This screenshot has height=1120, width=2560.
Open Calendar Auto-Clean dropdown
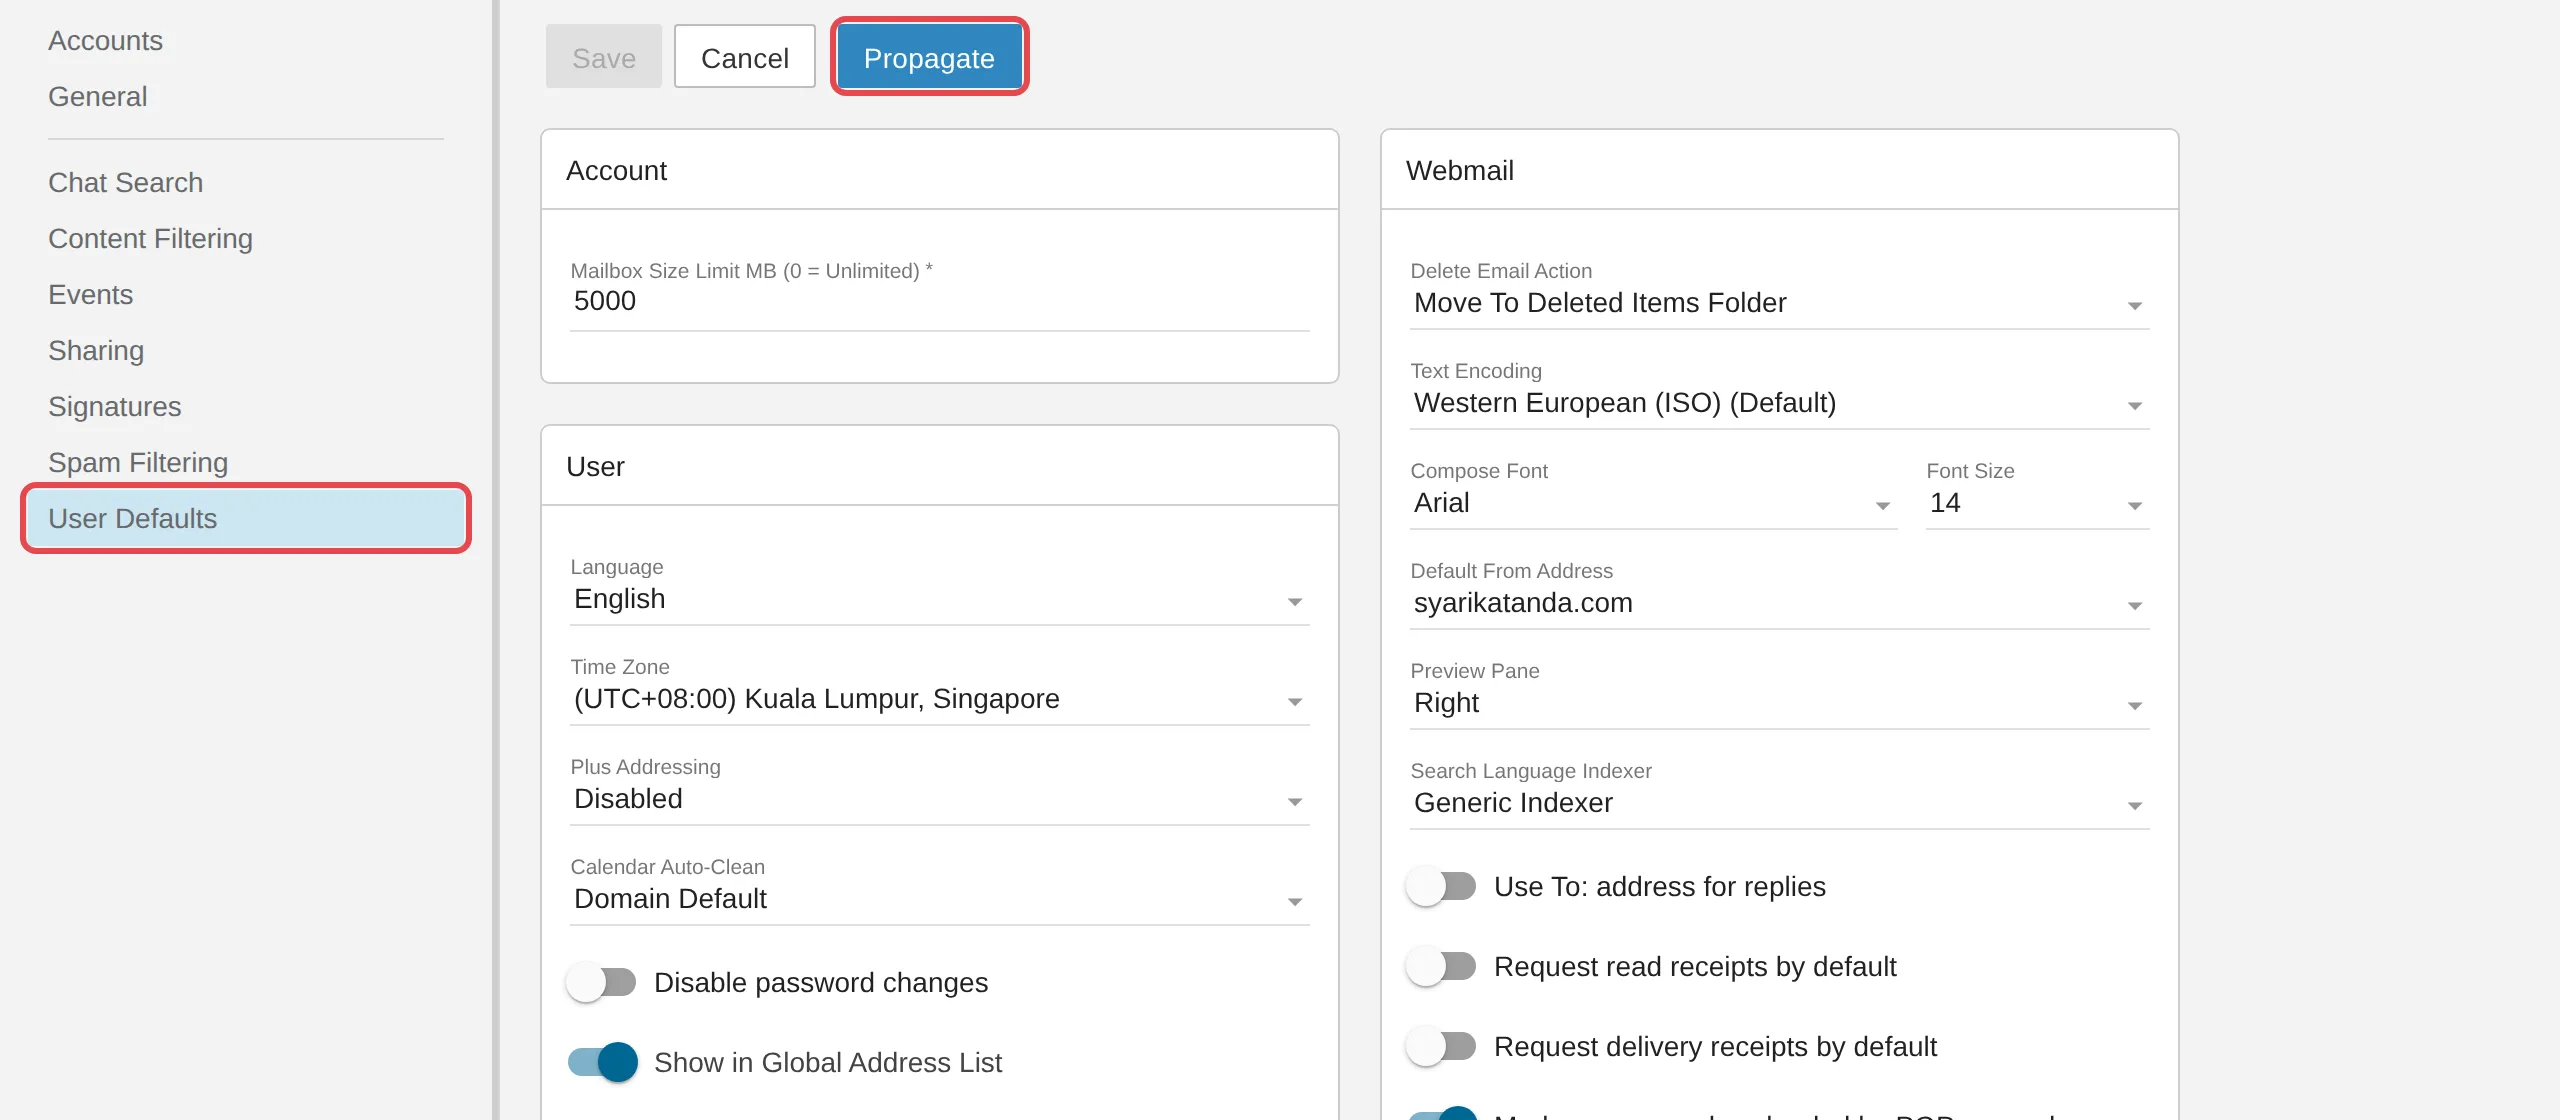click(939, 899)
